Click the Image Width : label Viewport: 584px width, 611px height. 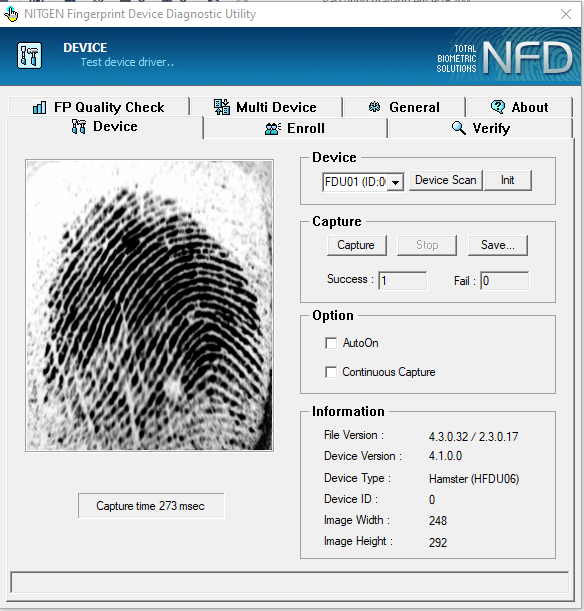357,520
